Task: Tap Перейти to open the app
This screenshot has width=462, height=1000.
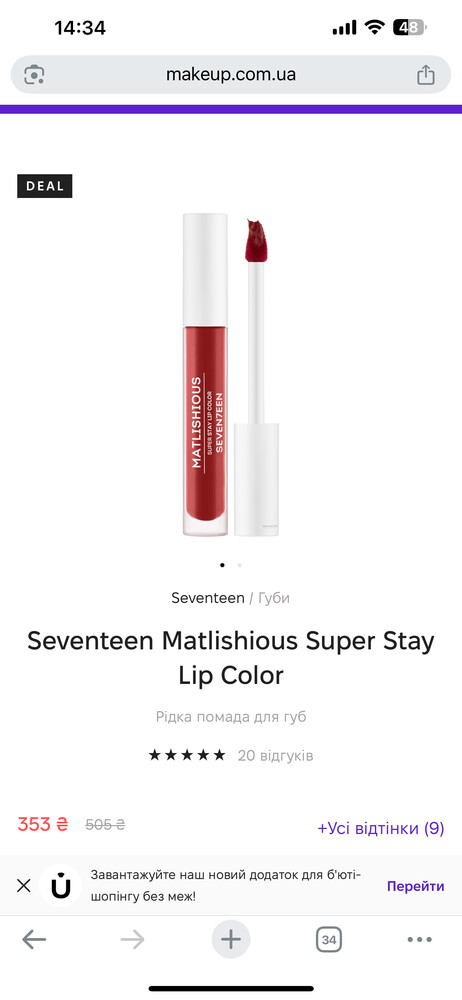Action: point(415,886)
